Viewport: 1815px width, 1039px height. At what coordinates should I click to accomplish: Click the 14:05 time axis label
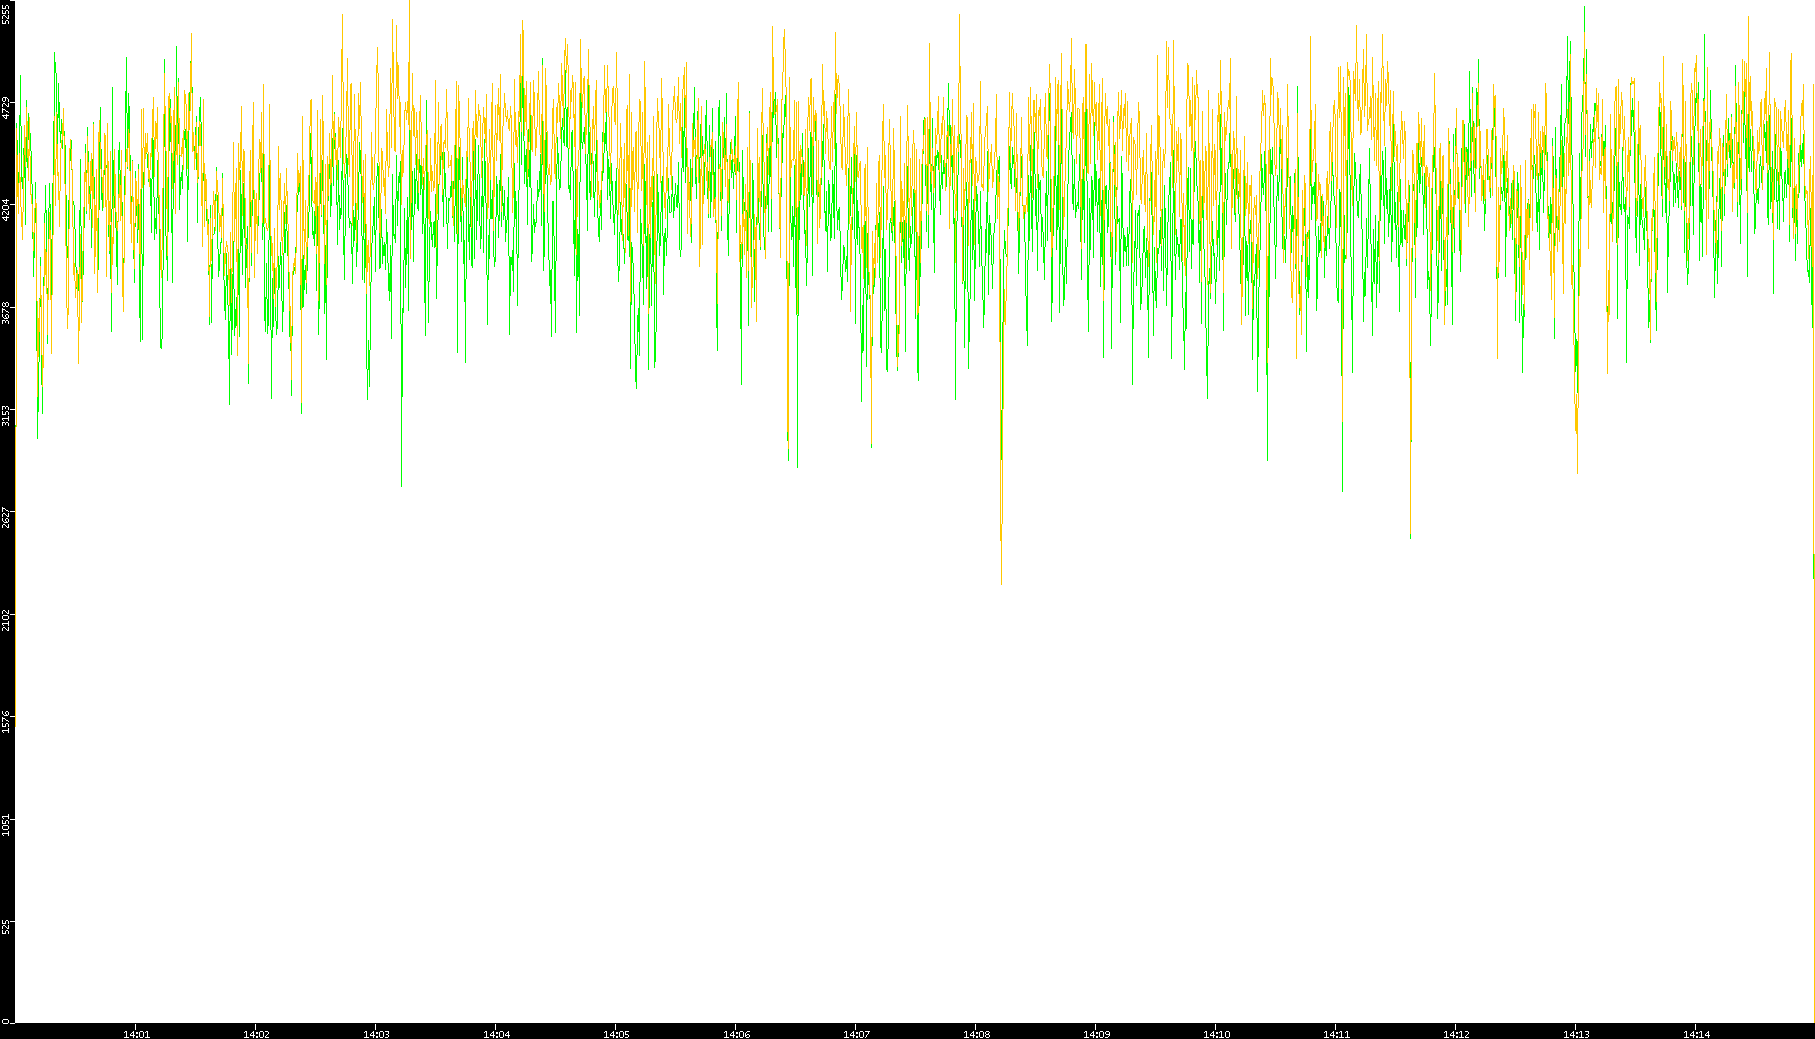616,1034
